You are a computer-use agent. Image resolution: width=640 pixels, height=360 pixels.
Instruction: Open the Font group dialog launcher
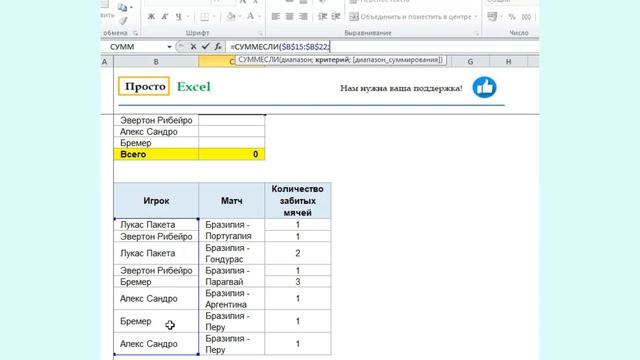coord(260,33)
